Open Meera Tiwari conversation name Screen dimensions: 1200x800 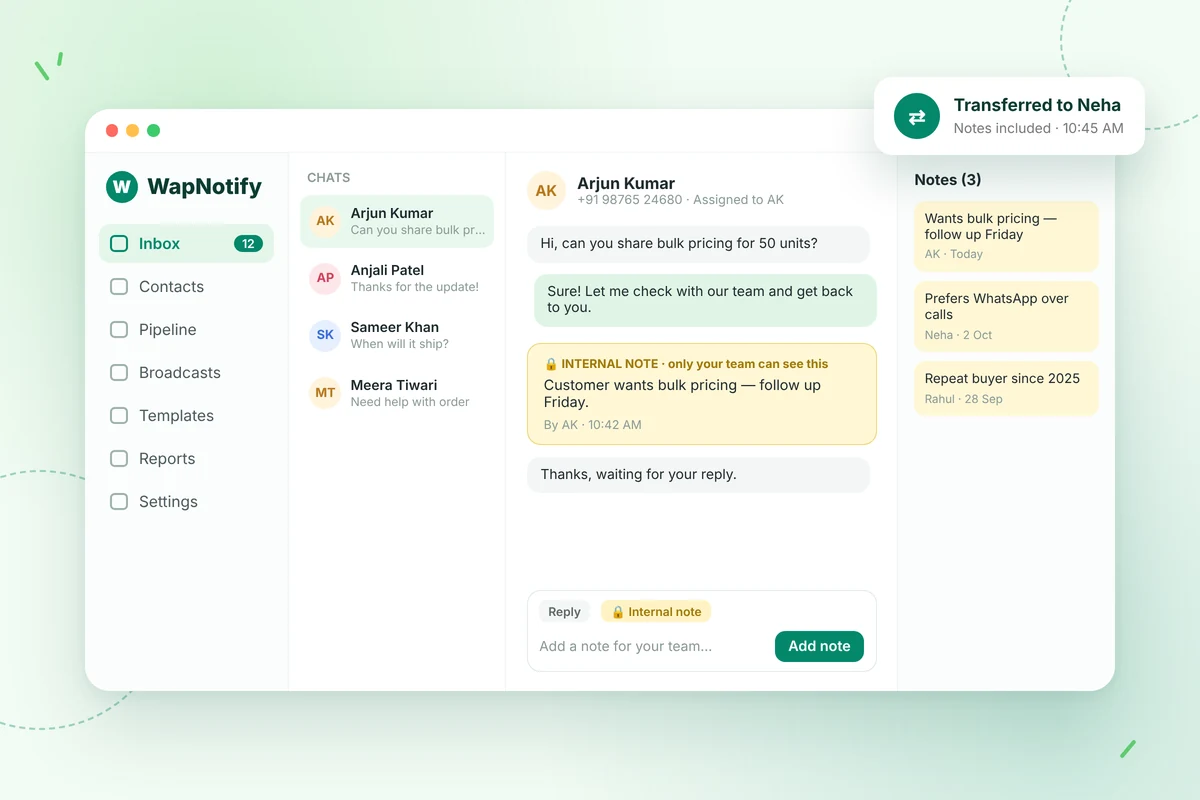click(394, 385)
